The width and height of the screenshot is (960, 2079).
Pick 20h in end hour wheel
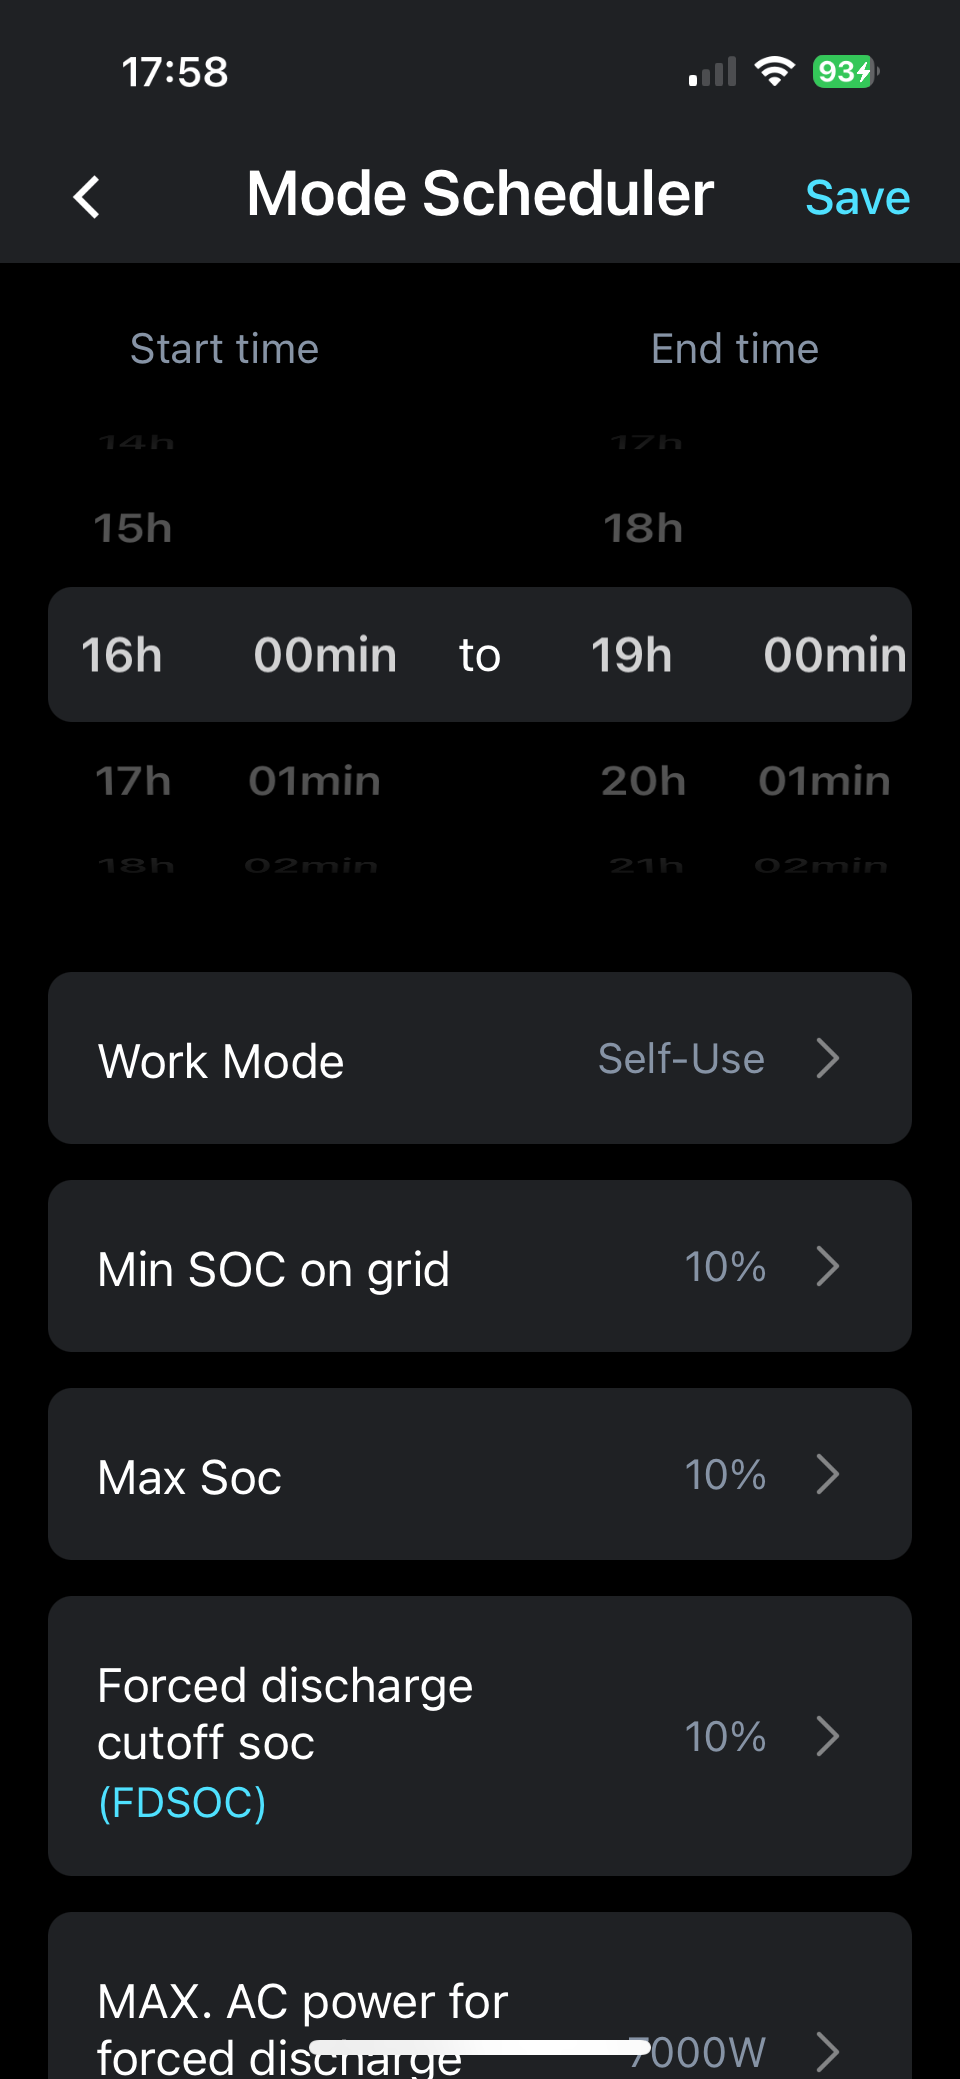coord(643,781)
